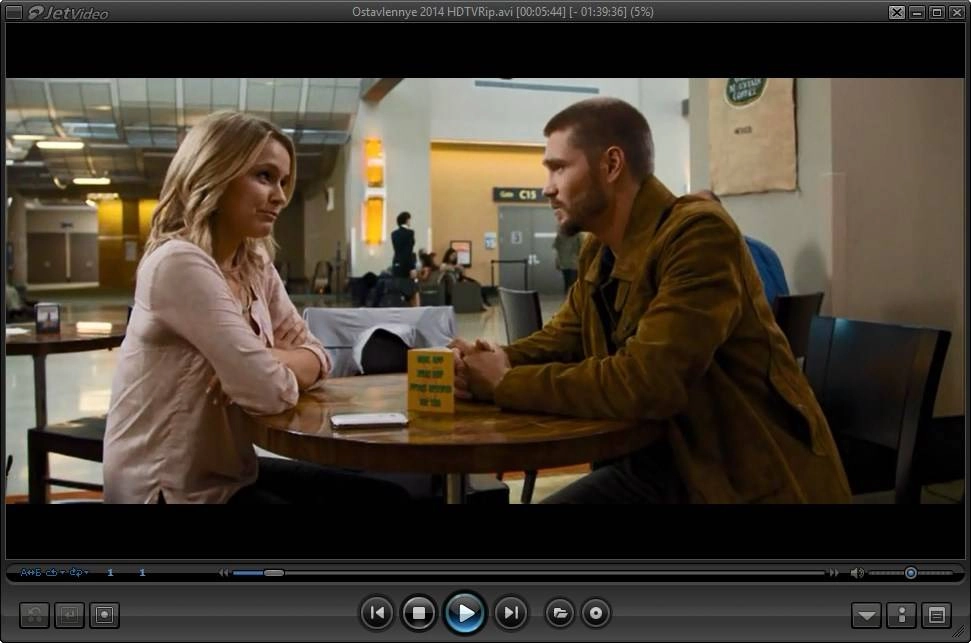Viewport: 971px width, 643px height.
Task: Toggle the repeat mode icon
Action: tap(51, 572)
